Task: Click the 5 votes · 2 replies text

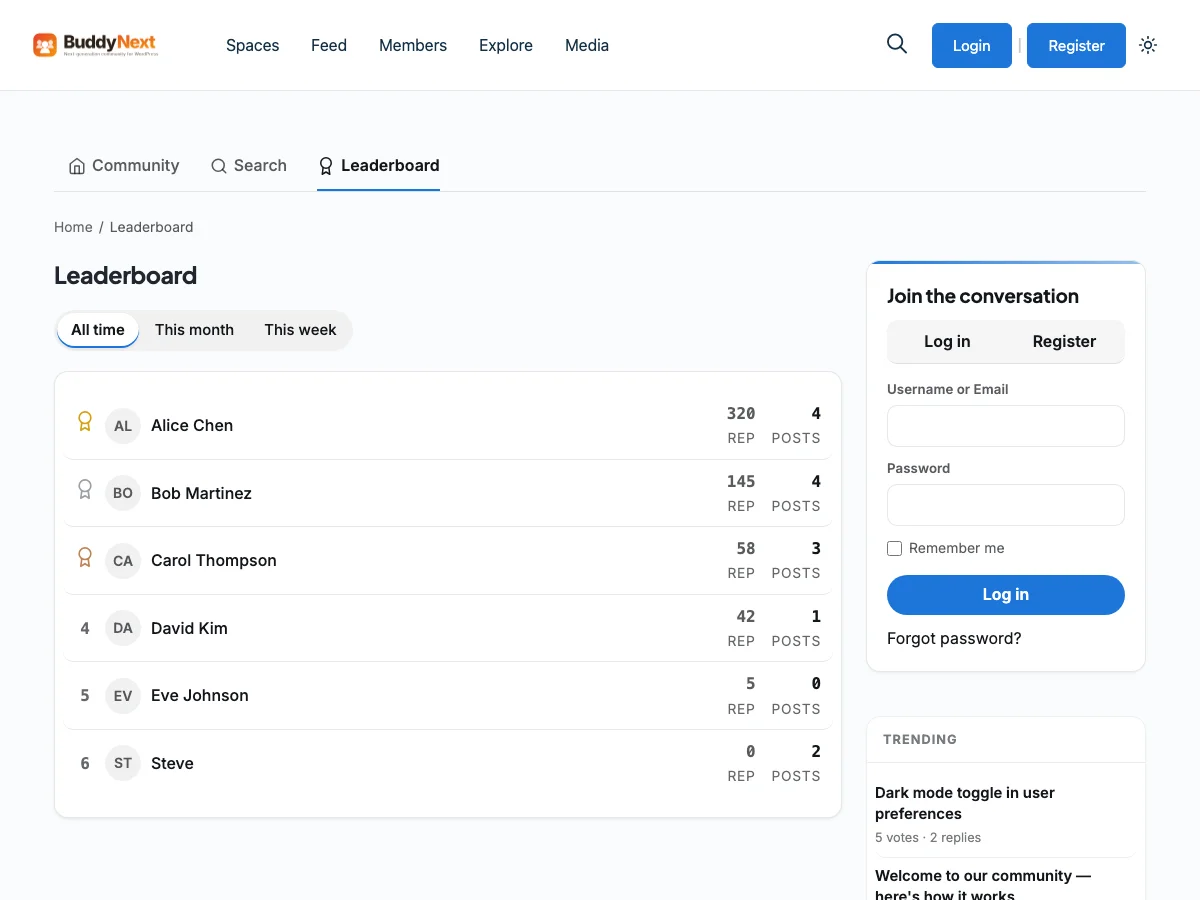Action: click(x=928, y=838)
